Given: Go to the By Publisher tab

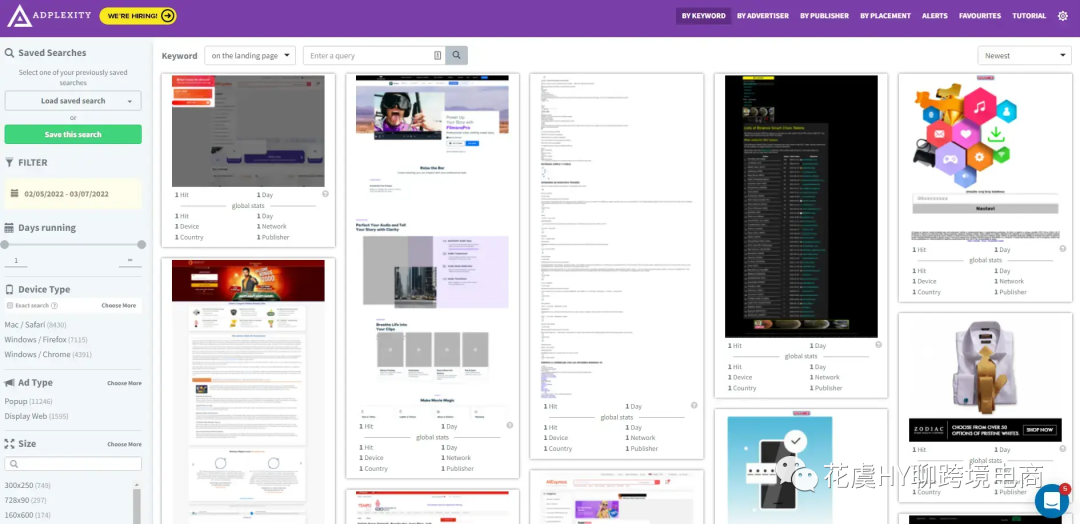Looking at the screenshot, I should tap(824, 16).
